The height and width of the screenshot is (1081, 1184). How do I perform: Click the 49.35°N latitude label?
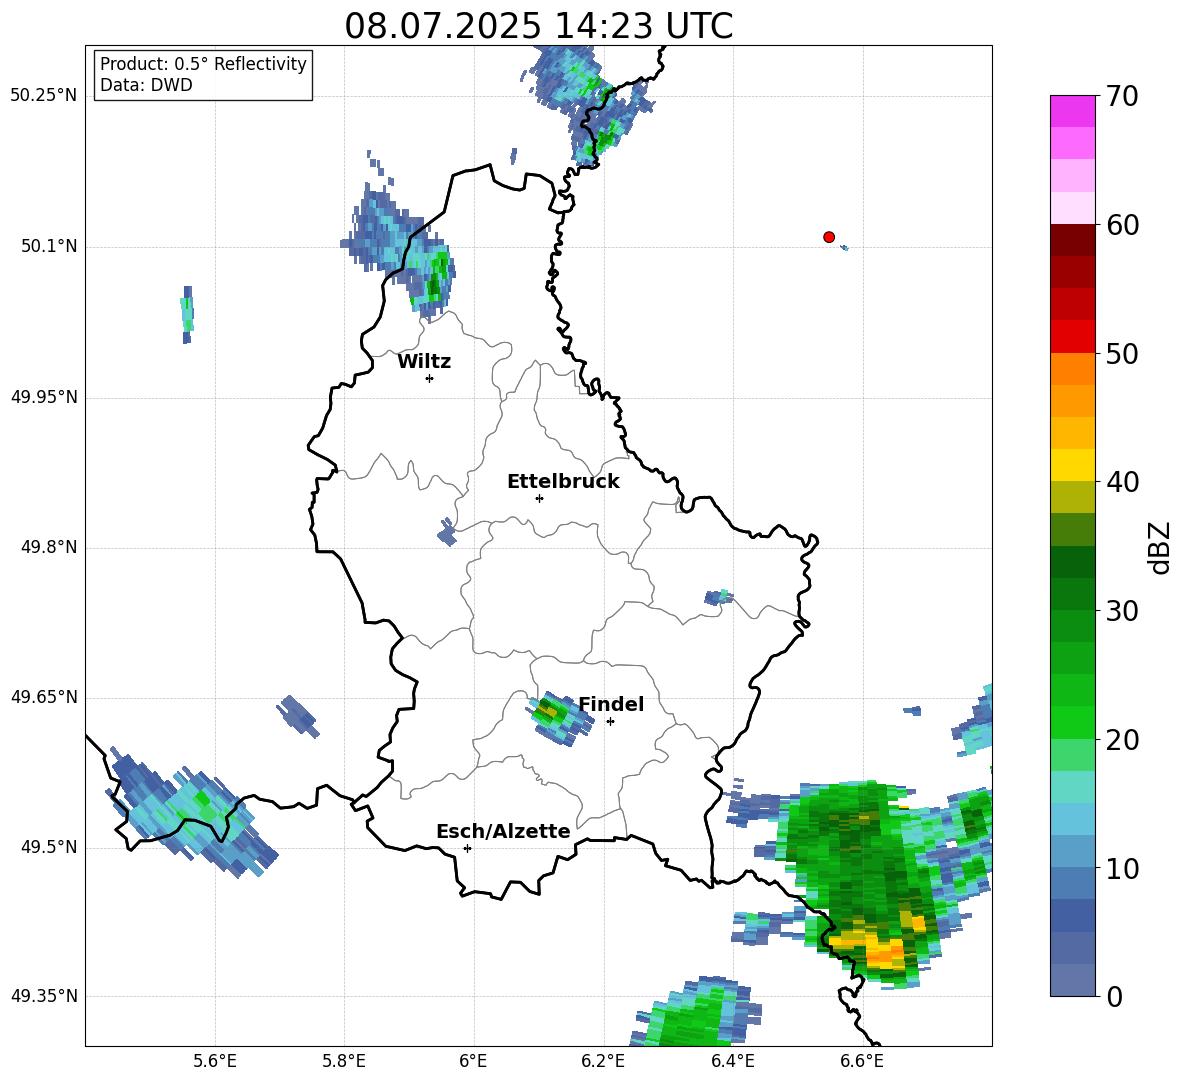(x=43, y=996)
